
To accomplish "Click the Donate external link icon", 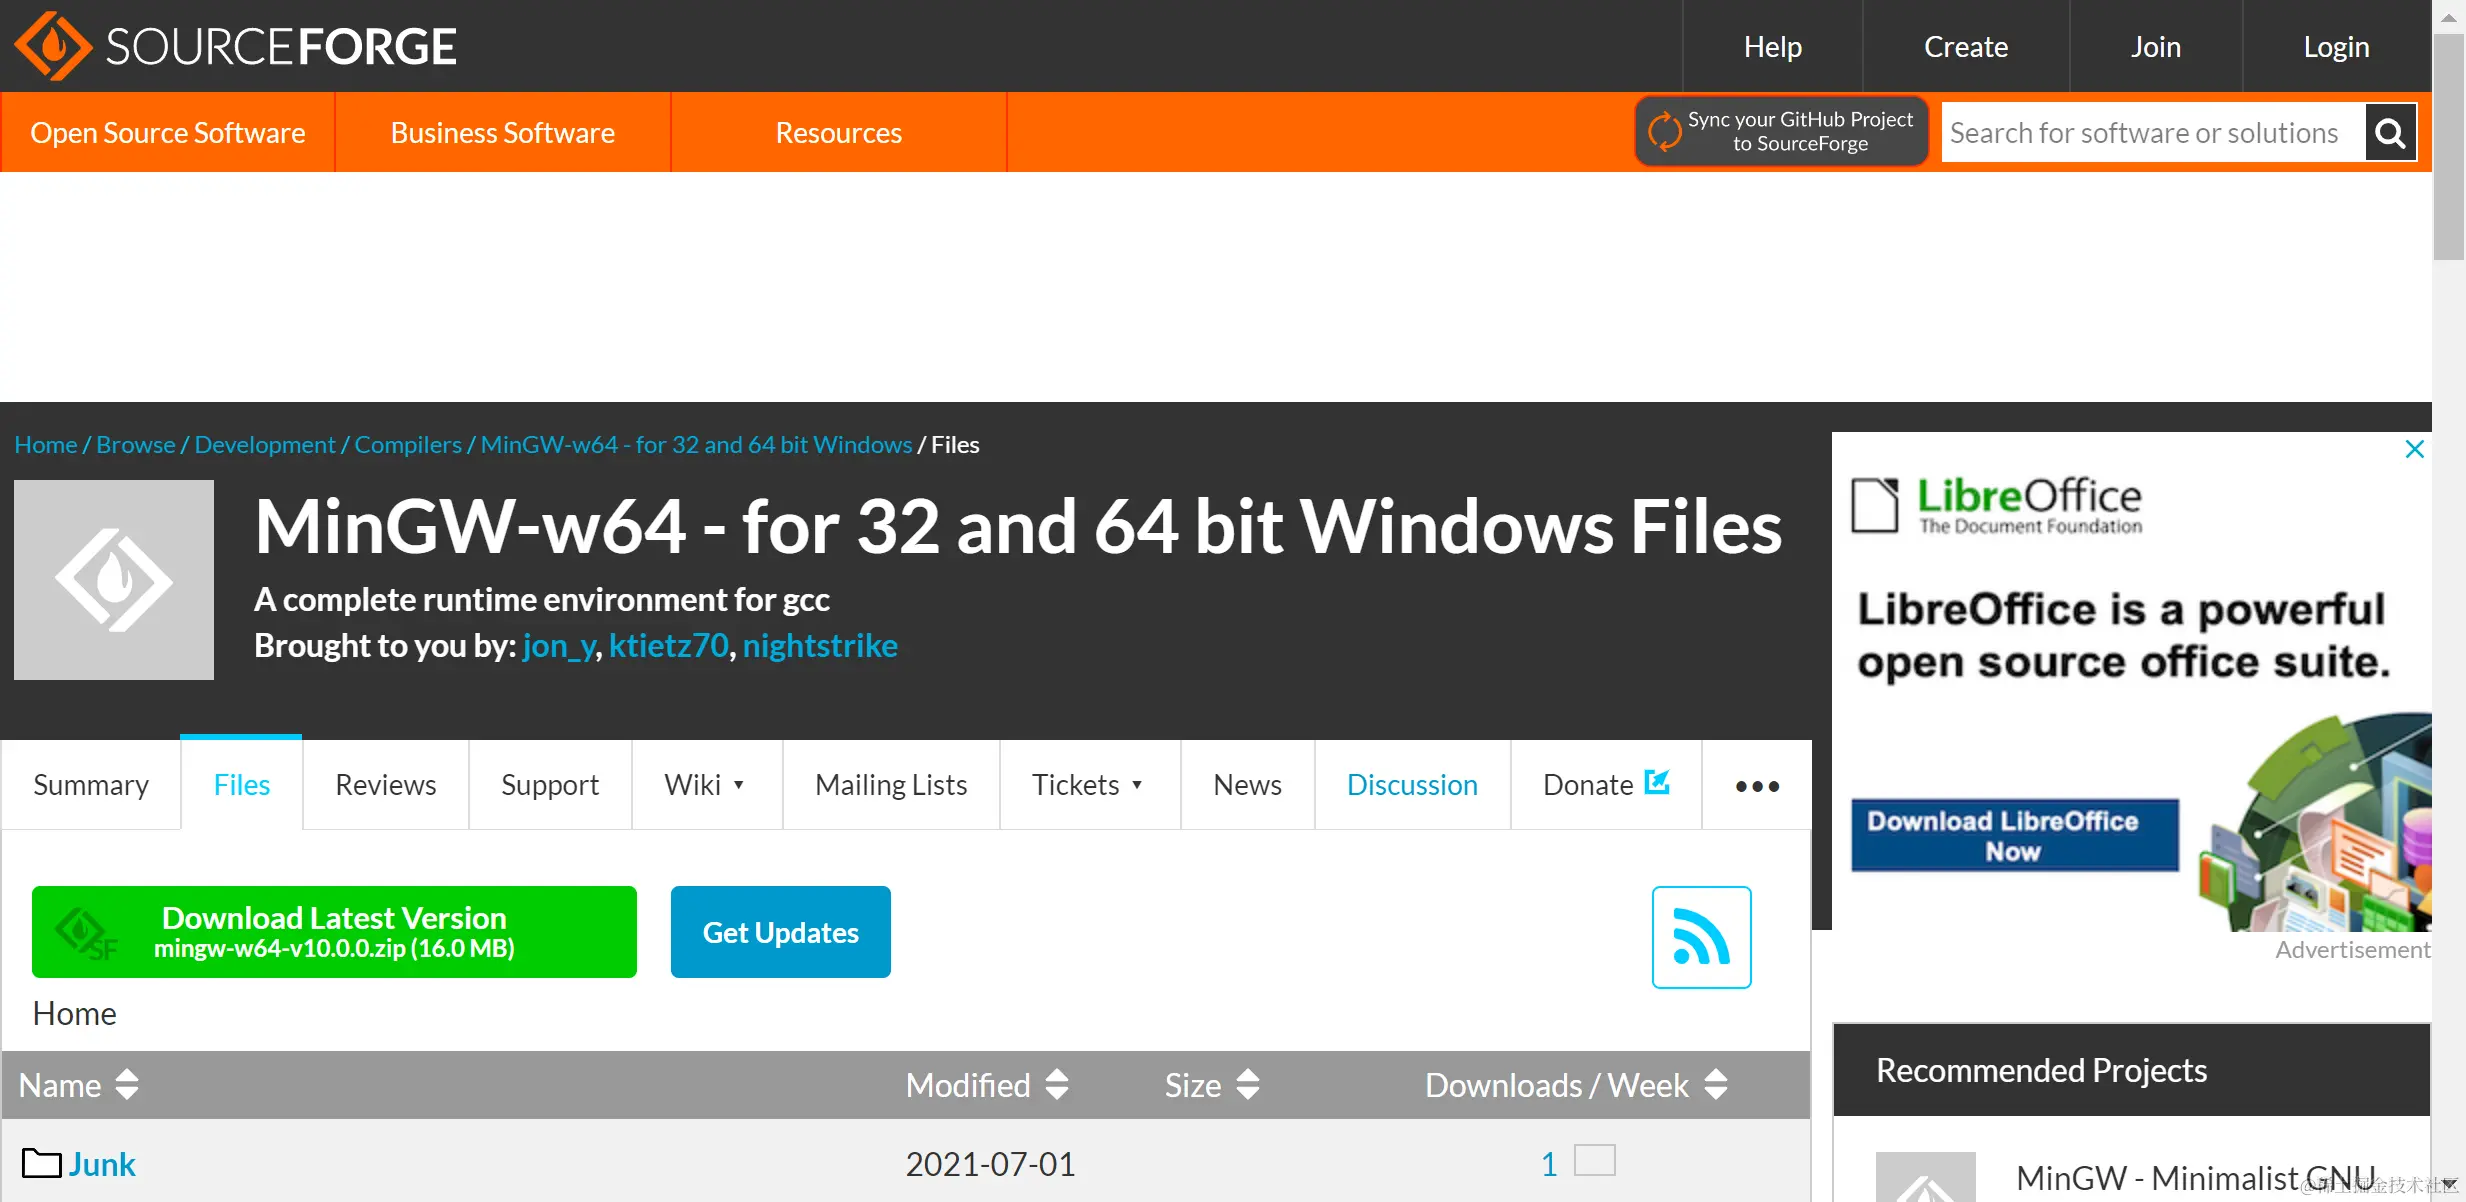I will tap(1657, 782).
